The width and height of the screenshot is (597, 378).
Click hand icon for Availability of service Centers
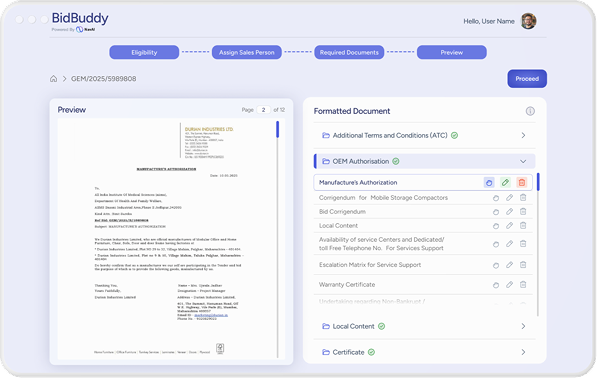tap(496, 244)
